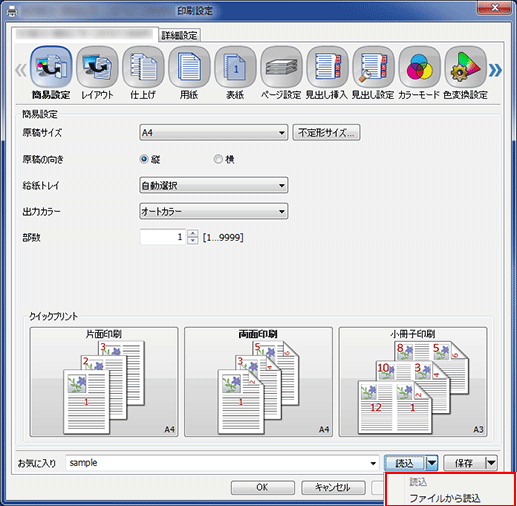Select the 簡易設定 icon
517x506 pixels.
pyautogui.click(x=51, y=67)
